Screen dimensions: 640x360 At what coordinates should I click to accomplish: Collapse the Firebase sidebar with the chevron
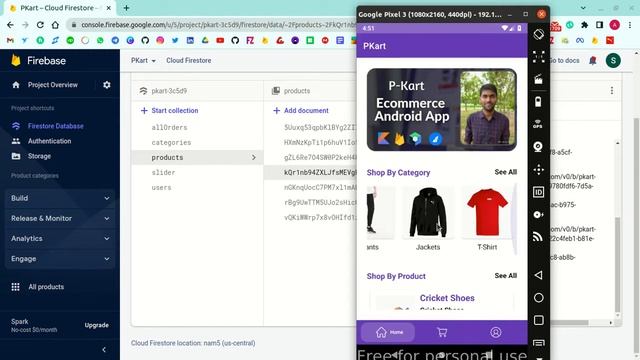coord(104,349)
